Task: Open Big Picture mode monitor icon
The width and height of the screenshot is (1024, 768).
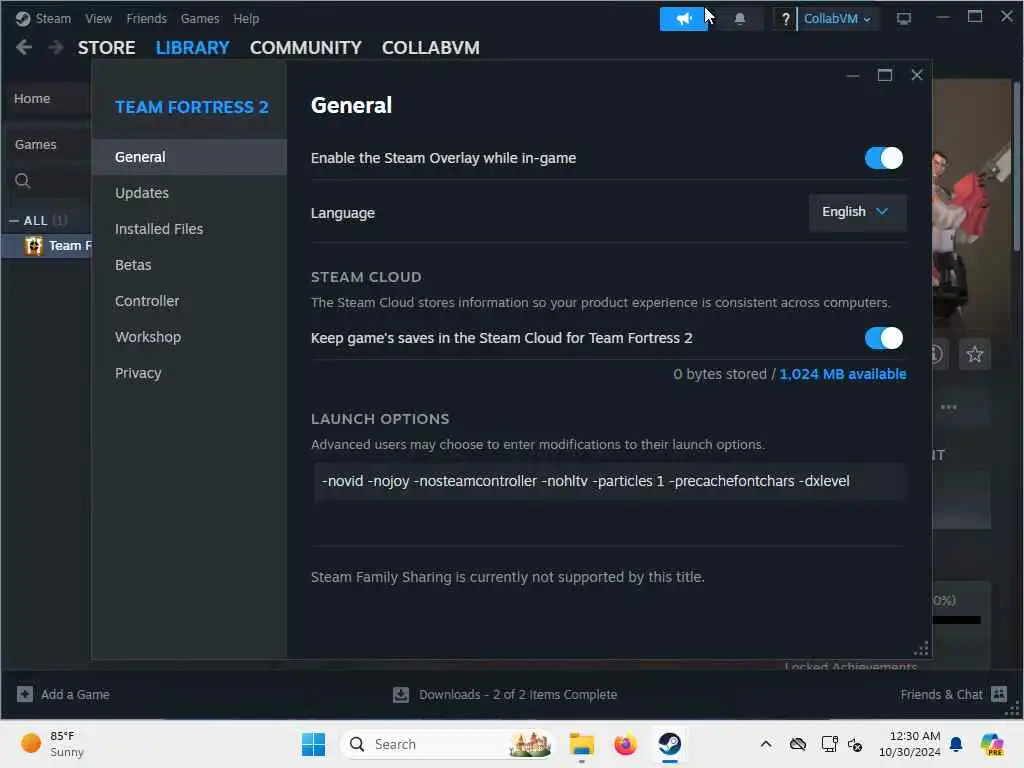Action: (904, 18)
